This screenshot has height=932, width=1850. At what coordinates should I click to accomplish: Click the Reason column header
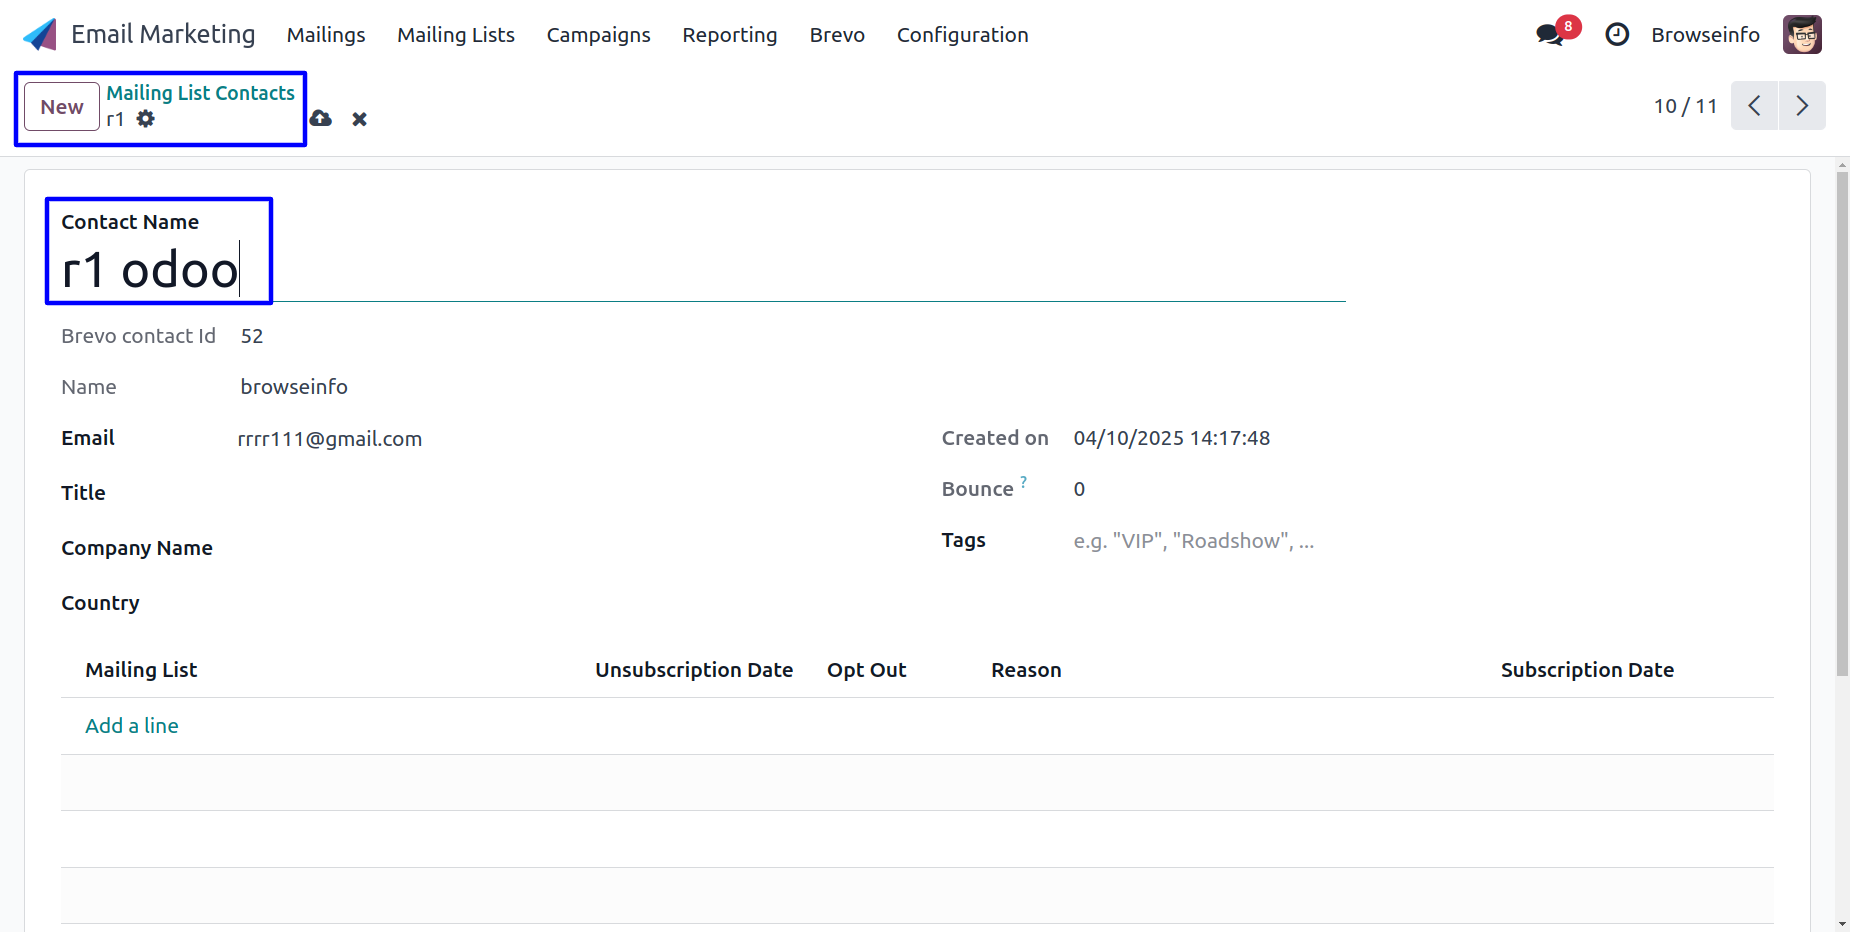(x=1026, y=670)
